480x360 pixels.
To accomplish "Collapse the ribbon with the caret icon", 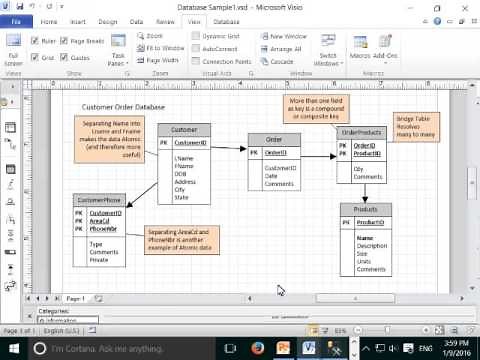I will pyautogui.click(x=425, y=22).
